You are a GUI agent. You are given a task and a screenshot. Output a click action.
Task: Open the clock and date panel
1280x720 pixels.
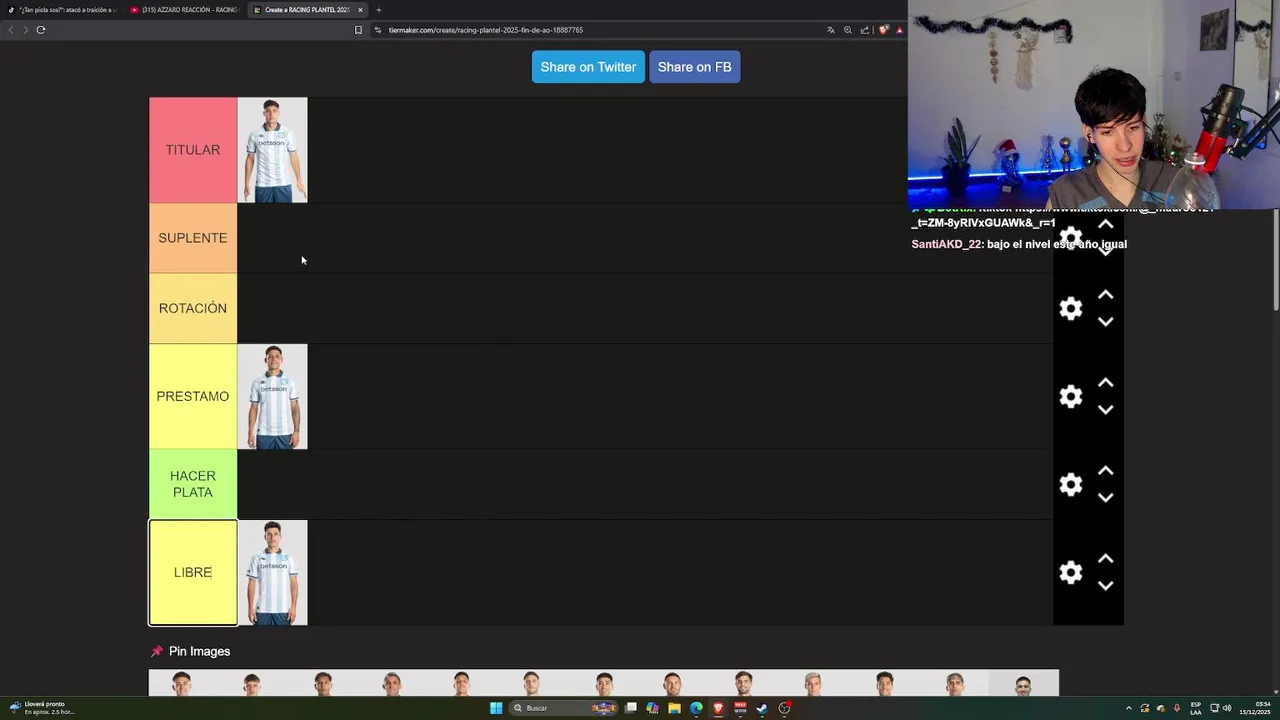tap(1255, 708)
